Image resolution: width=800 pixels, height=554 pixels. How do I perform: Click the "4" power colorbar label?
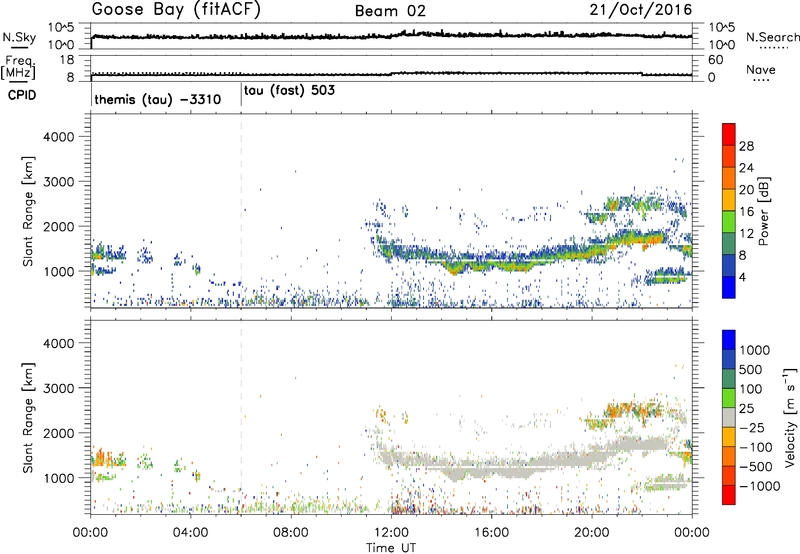click(742, 277)
